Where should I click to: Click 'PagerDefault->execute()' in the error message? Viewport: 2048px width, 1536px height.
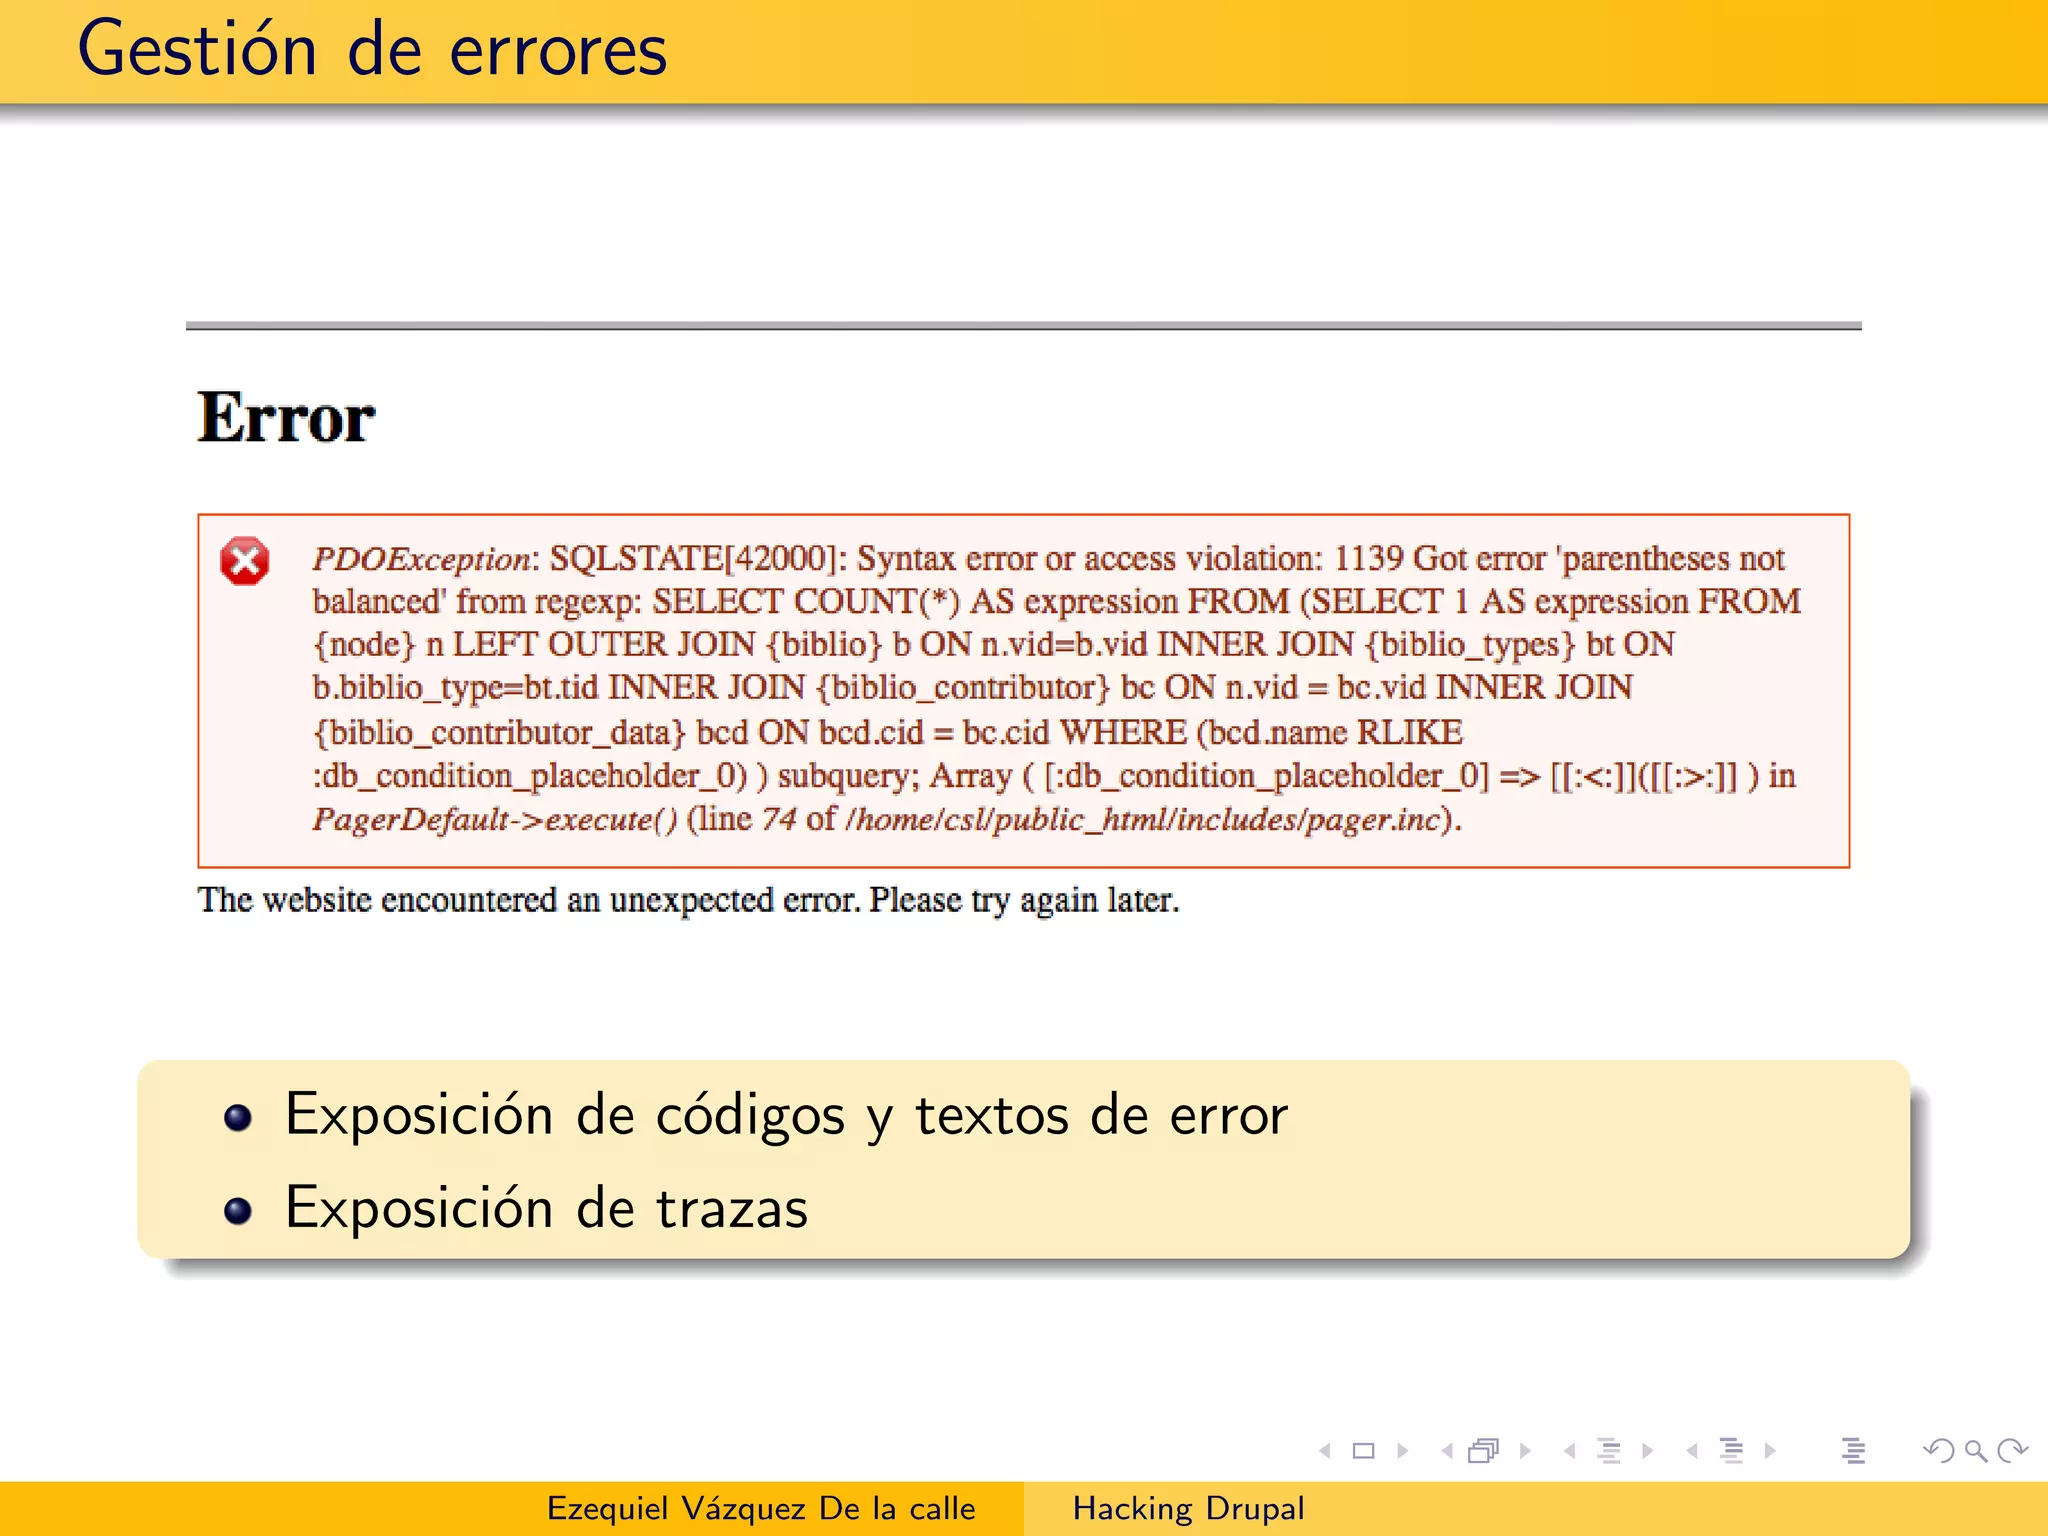(495, 820)
